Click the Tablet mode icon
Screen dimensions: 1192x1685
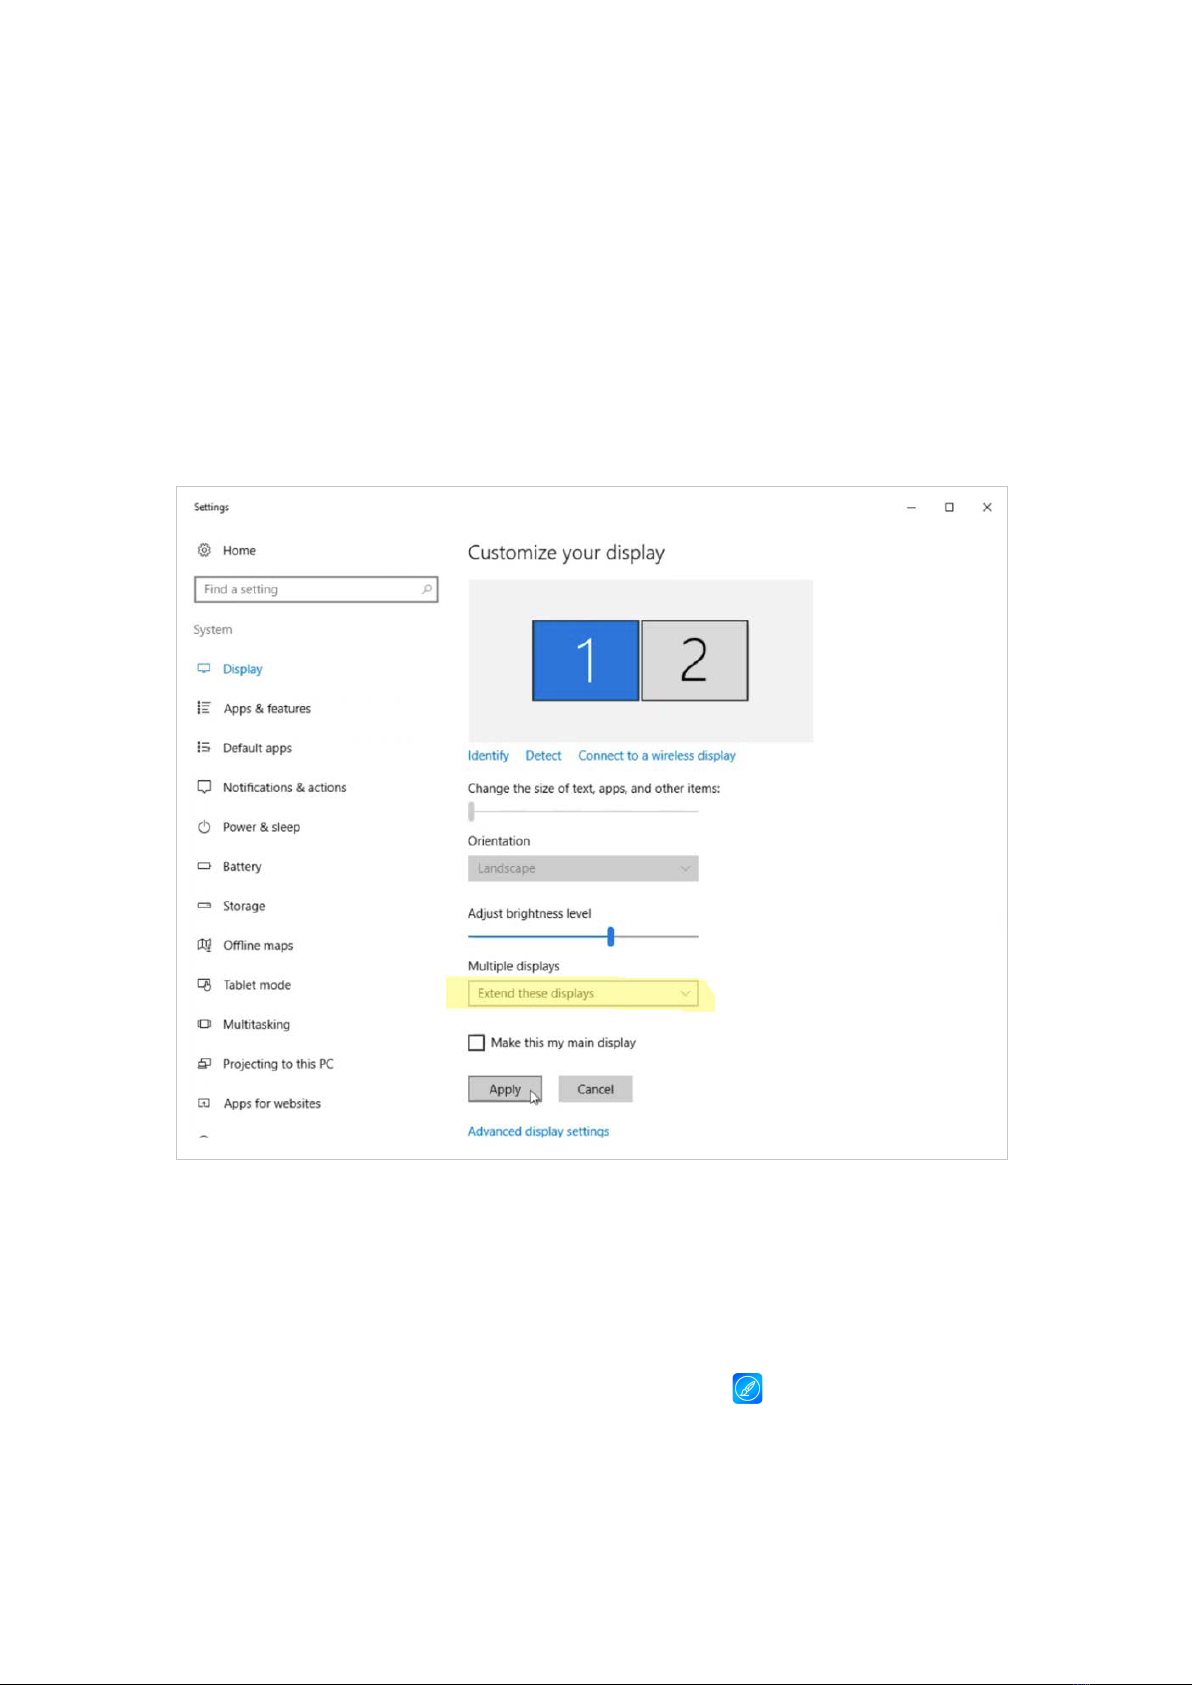point(204,985)
